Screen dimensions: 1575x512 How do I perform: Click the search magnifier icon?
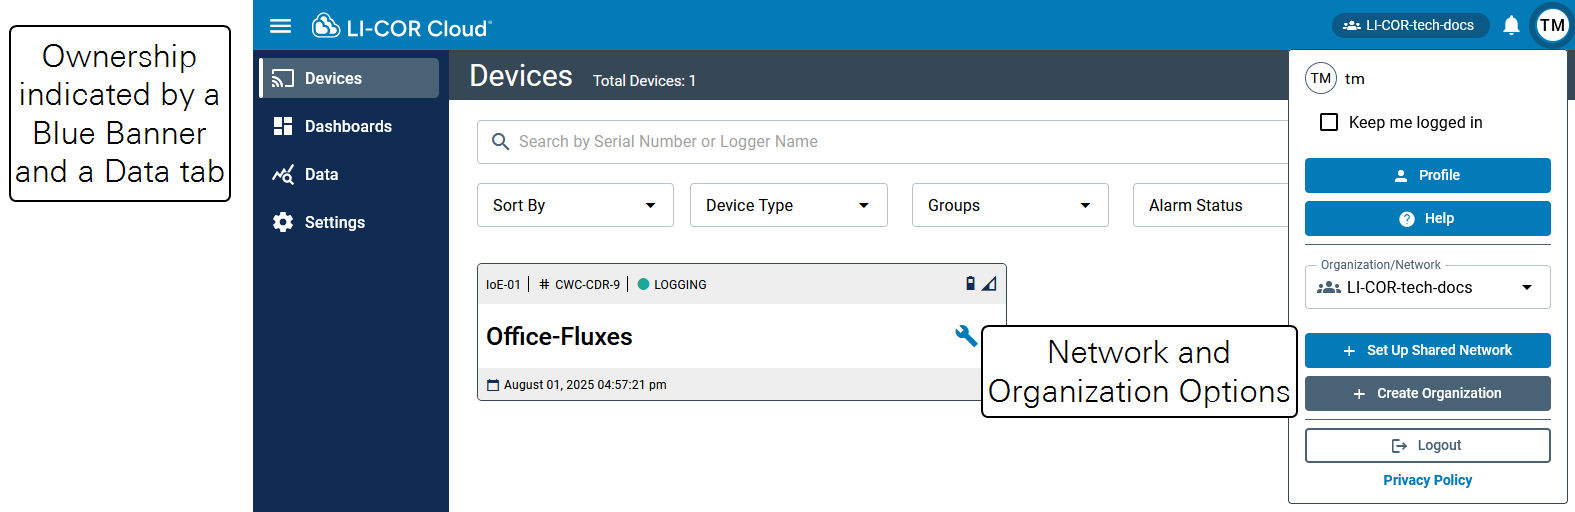click(501, 142)
